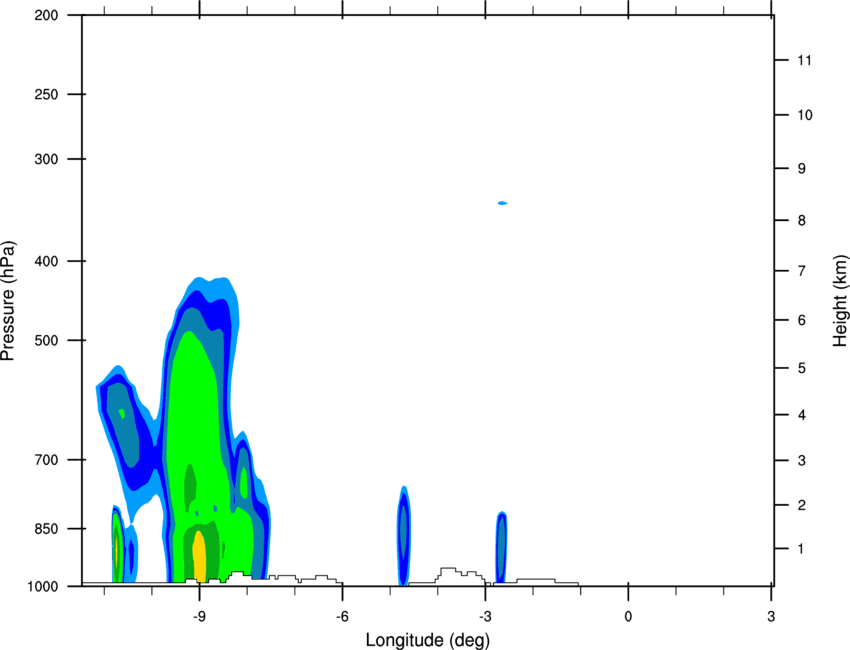
Task: Click the 400 pressure tick label
Action: (x=46, y=261)
